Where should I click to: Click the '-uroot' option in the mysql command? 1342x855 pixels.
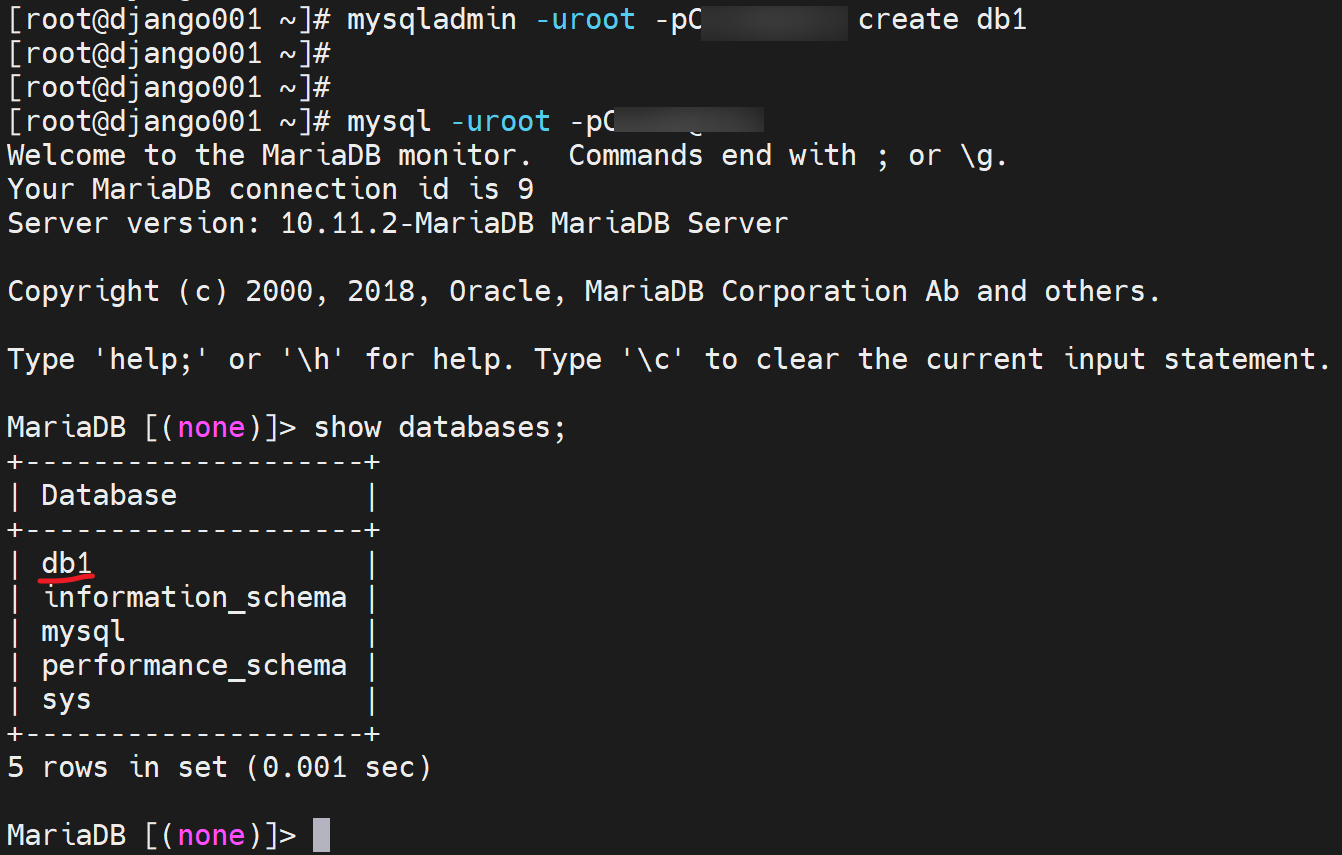tap(499, 121)
